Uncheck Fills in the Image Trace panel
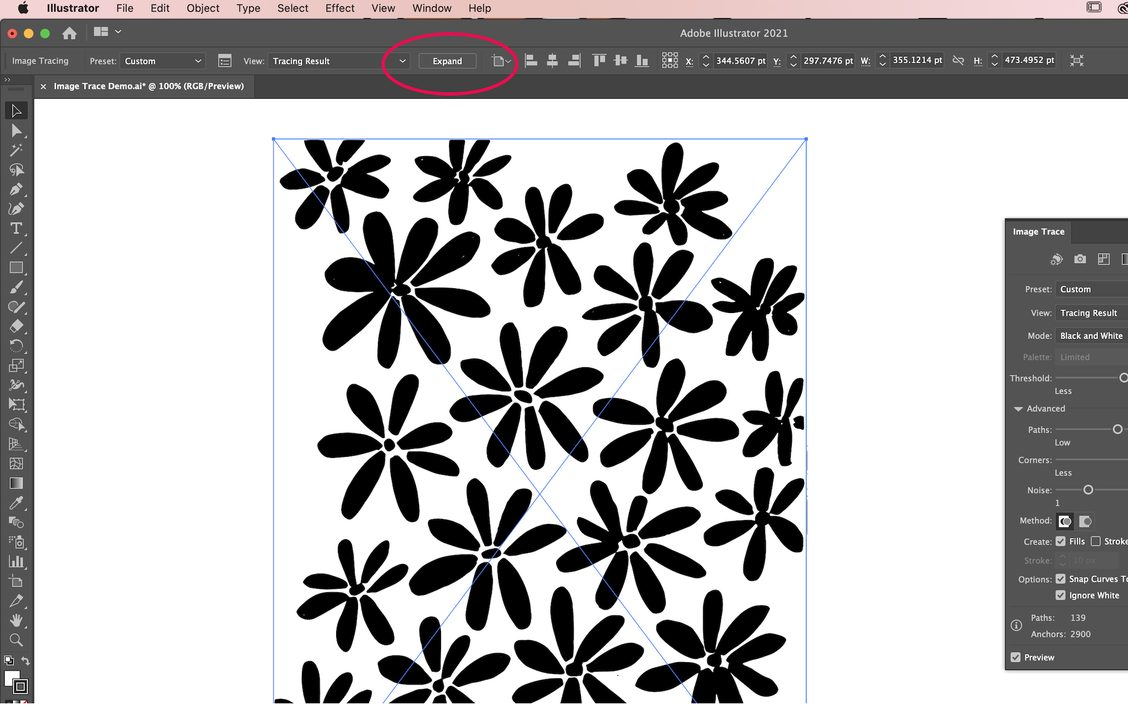The width and height of the screenshot is (1128, 705). point(1061,541)
